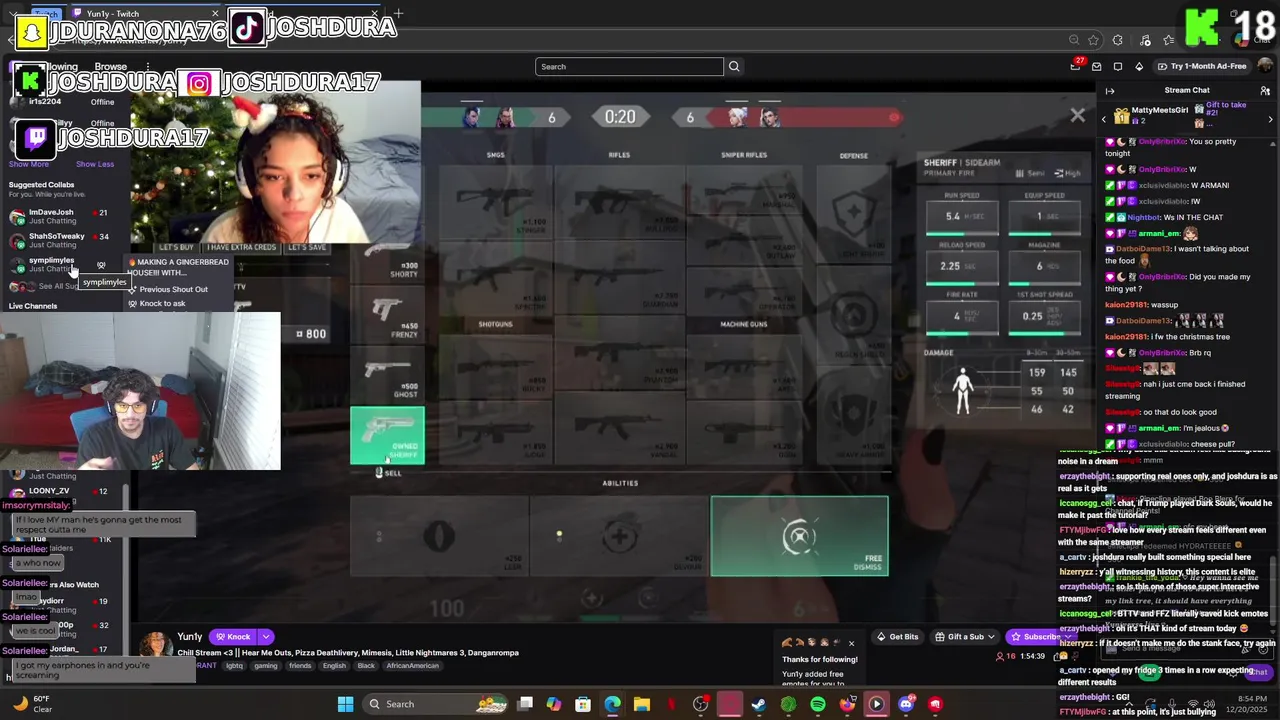The width and height of the screenshot is (1280, 720).
Task: Open Yun1y's streamer avatar below the video
Action: (155, 645)
